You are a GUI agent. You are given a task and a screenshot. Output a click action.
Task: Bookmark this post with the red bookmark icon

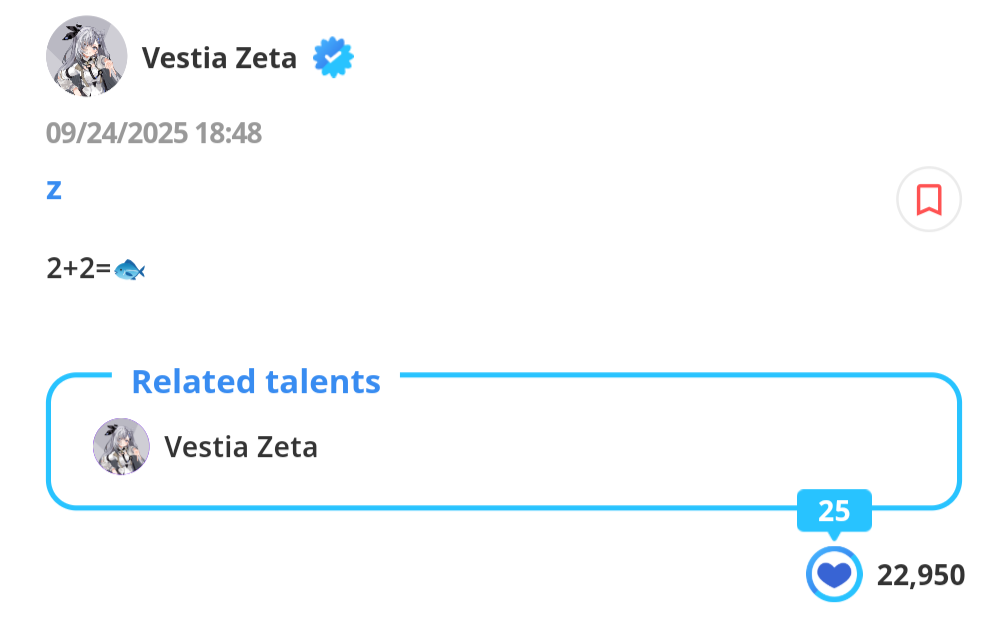click(929, 199)
